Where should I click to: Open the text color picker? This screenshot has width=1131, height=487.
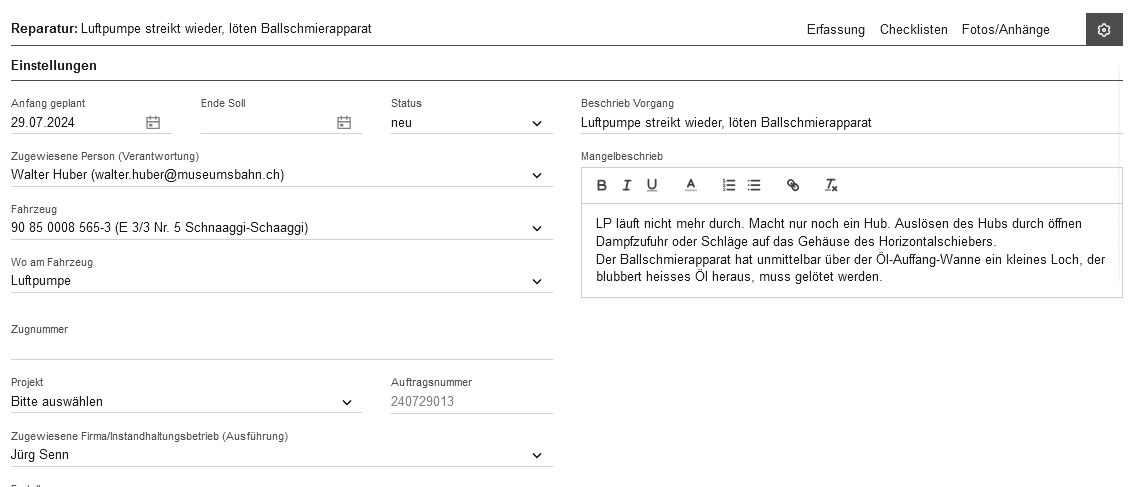(690, 185)
